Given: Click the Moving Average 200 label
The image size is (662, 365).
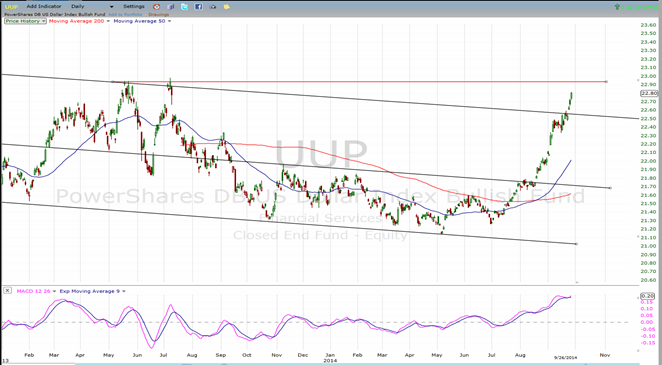Looking at the screenshot, I should tap(77, 21).
